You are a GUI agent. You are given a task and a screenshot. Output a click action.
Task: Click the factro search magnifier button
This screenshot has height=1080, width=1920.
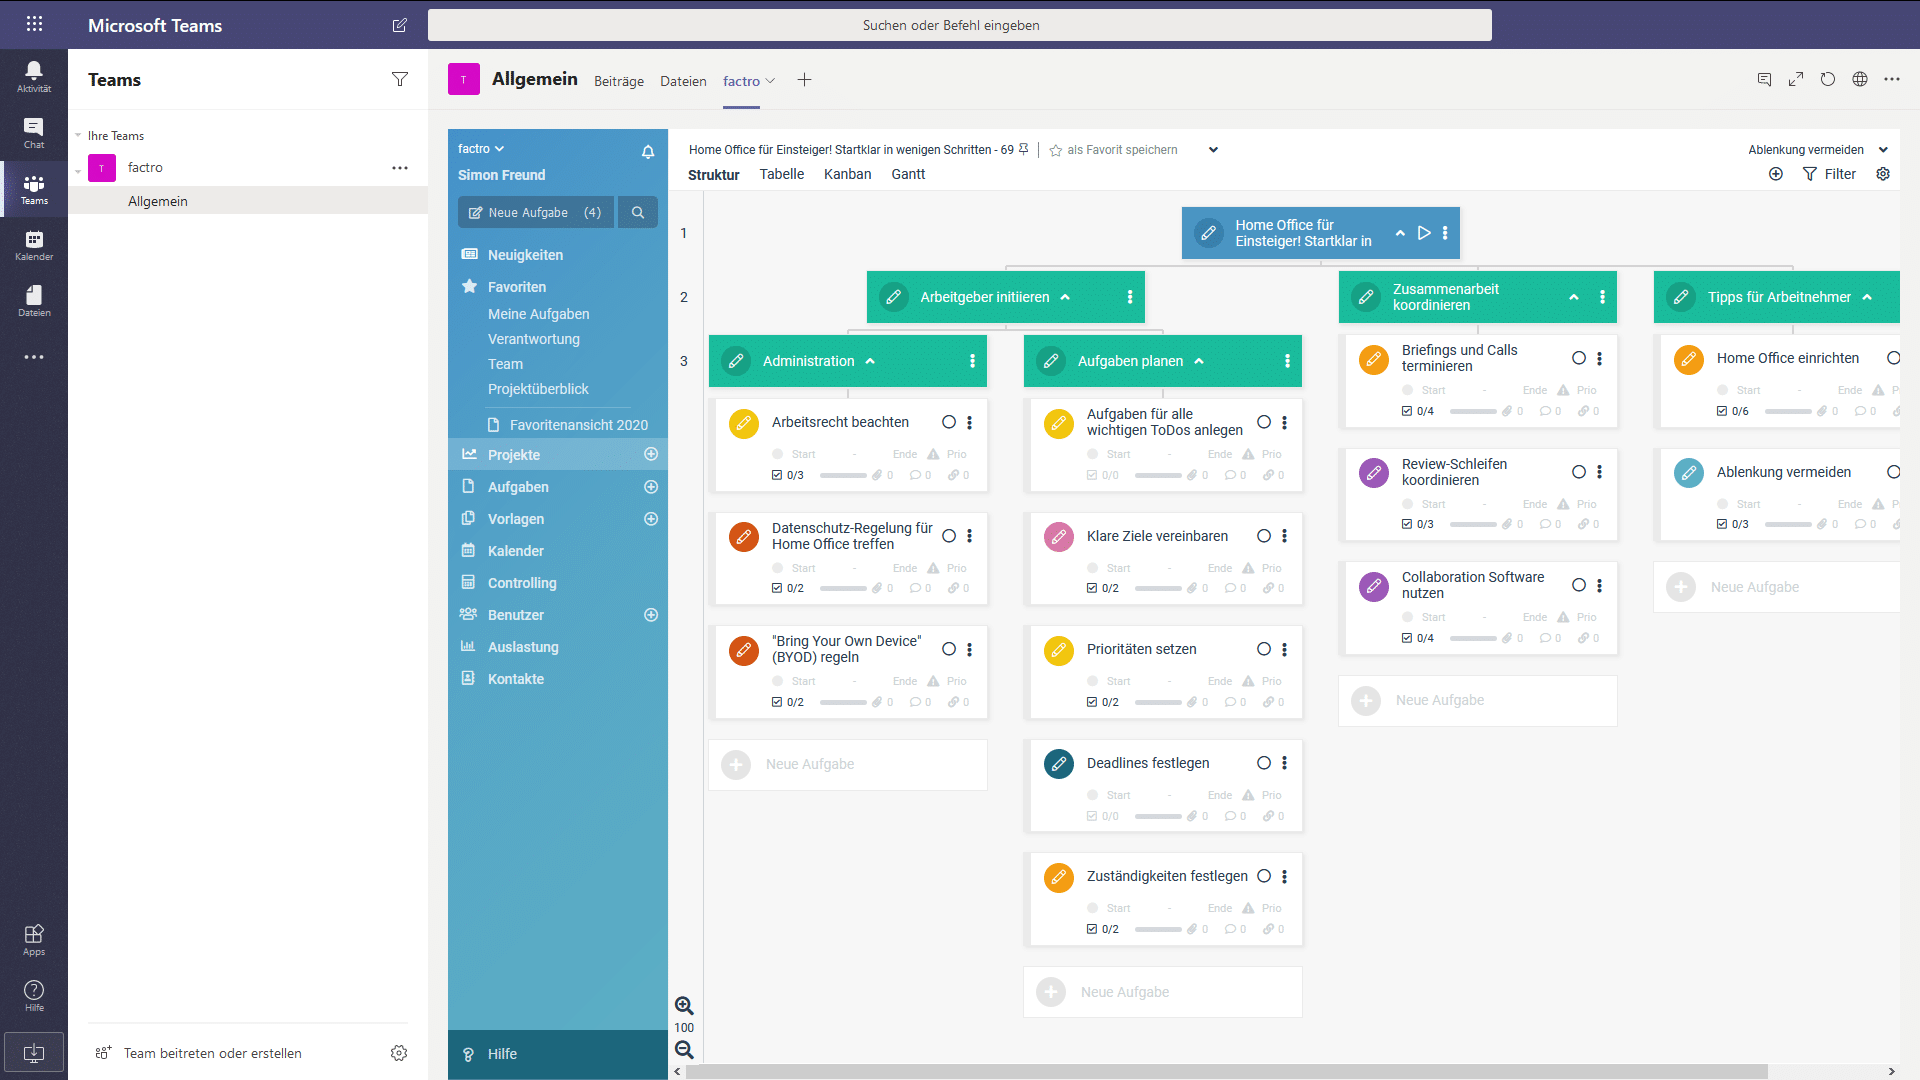click(638, 212)
